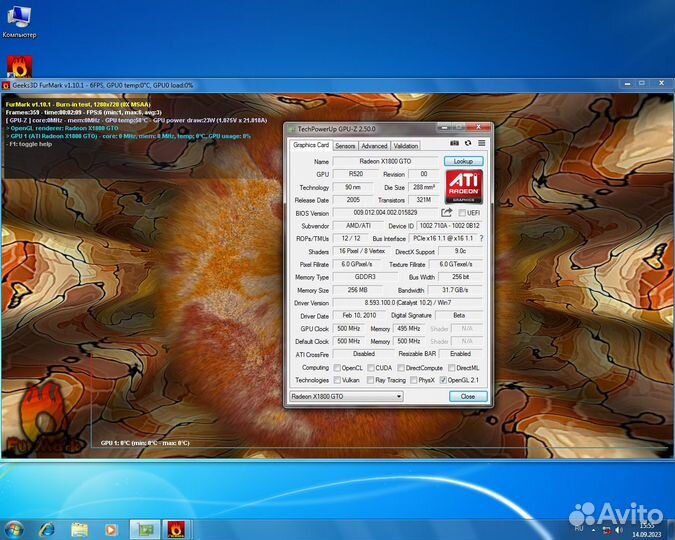This screenshot has height=540, width=675.
Task: Open the GPU-Z hamburger menu
Action: coord(481,144)
